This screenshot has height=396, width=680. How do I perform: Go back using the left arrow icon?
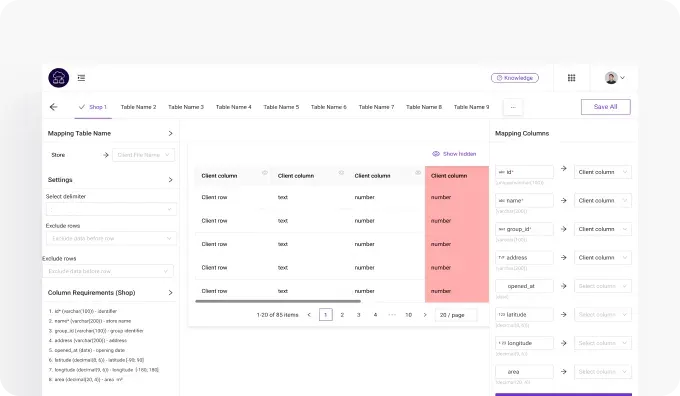(53, 107)
